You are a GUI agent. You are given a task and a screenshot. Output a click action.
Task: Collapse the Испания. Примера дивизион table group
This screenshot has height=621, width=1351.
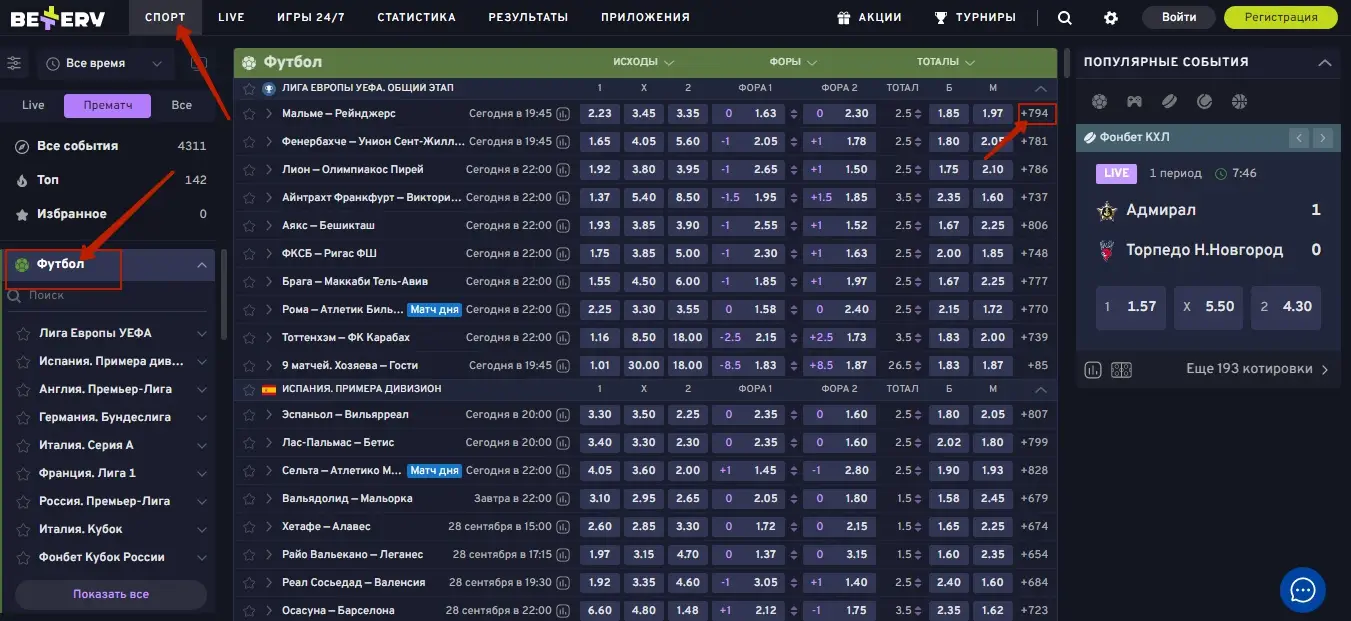pos(1041,389)
